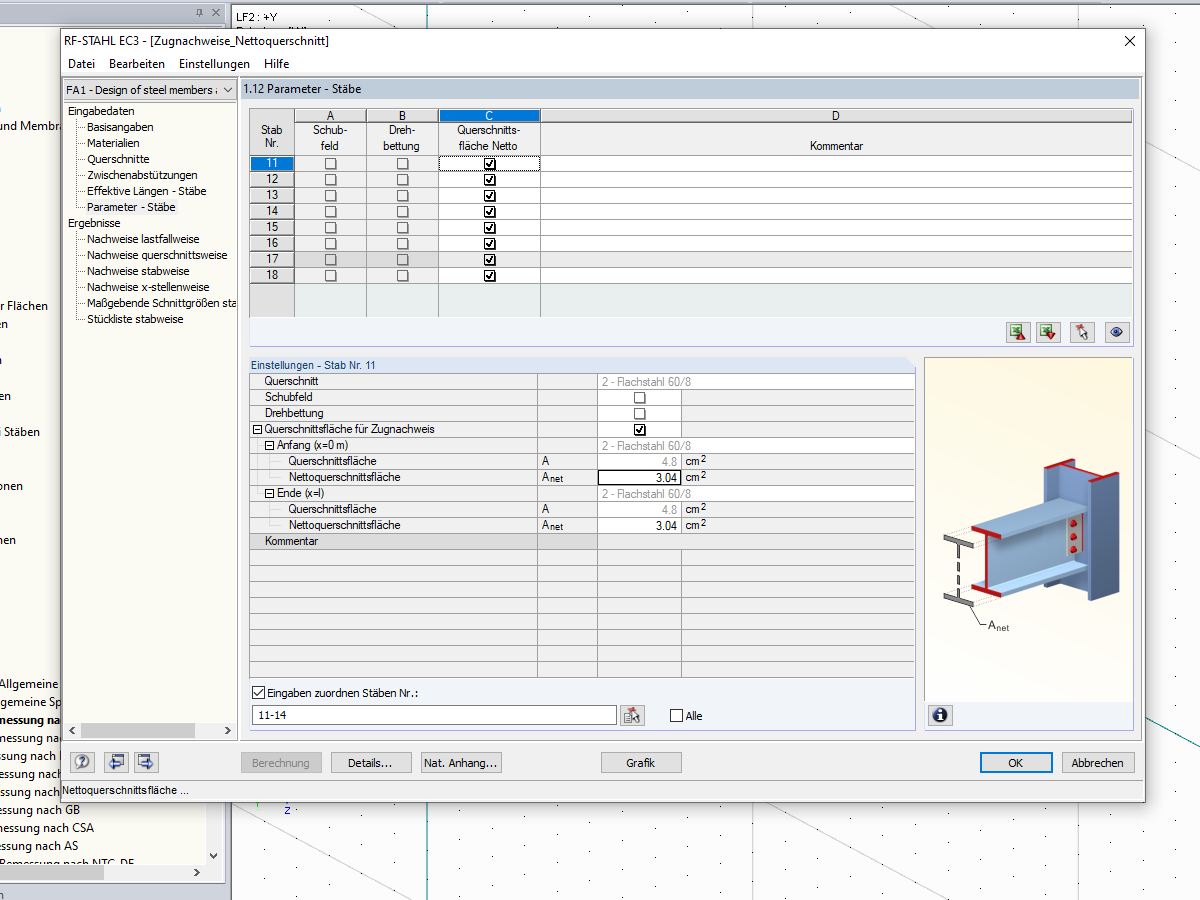
Task: Open the Bearbeiten menu
Action: point(137,64)
